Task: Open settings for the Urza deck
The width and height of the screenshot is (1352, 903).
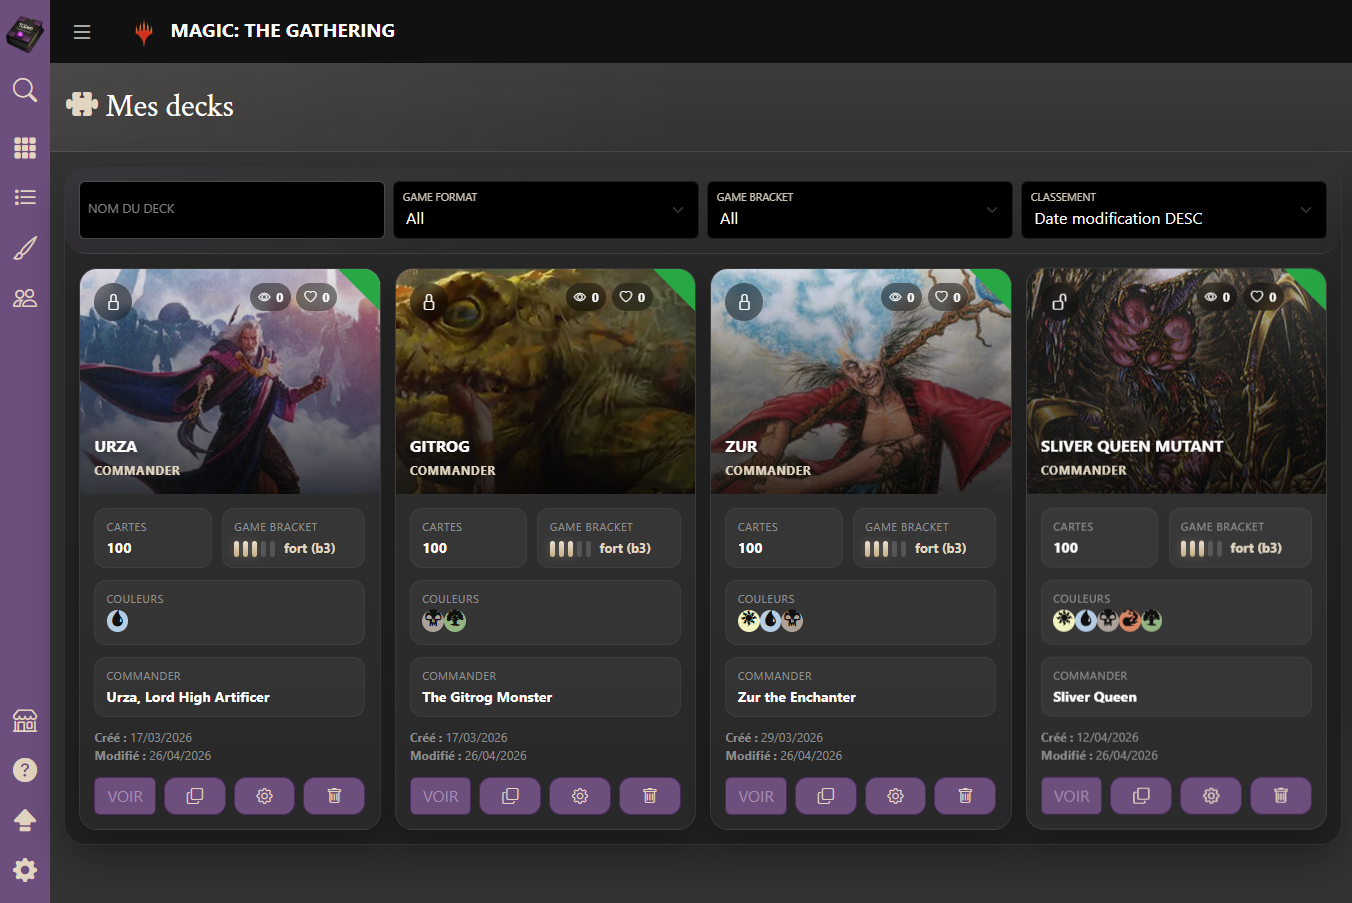Action: pos(264,796)
